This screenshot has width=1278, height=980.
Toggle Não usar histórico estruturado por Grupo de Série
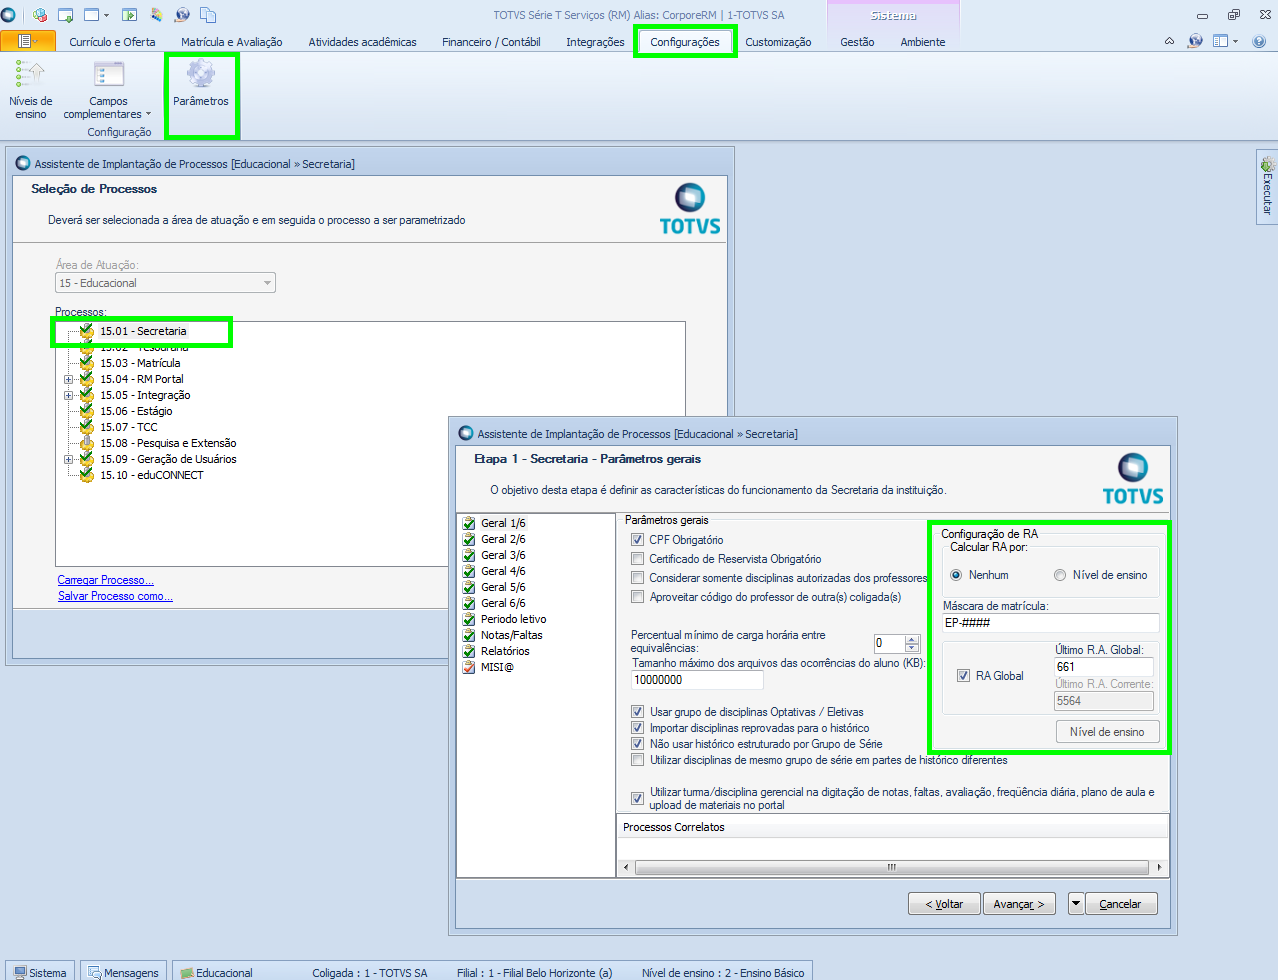click(637, 744)
